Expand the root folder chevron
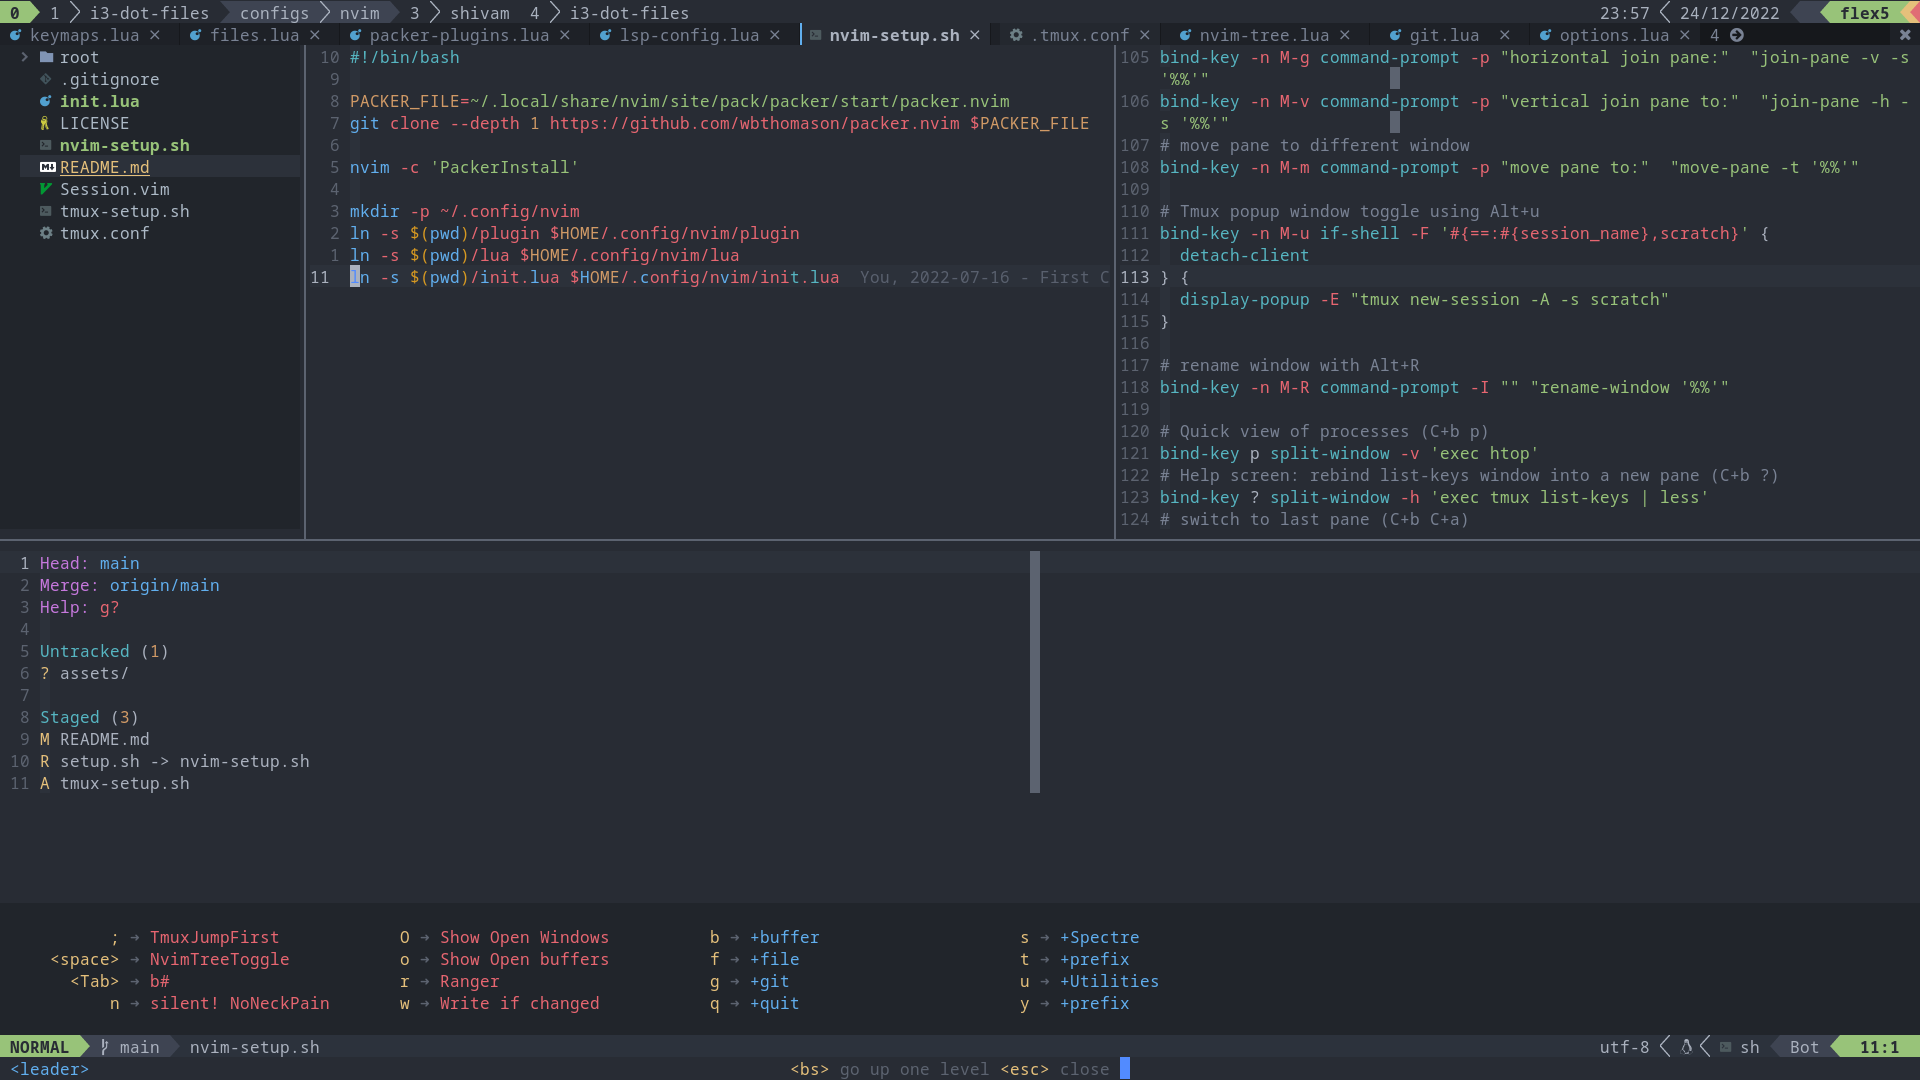 click(x=25, y=57)
